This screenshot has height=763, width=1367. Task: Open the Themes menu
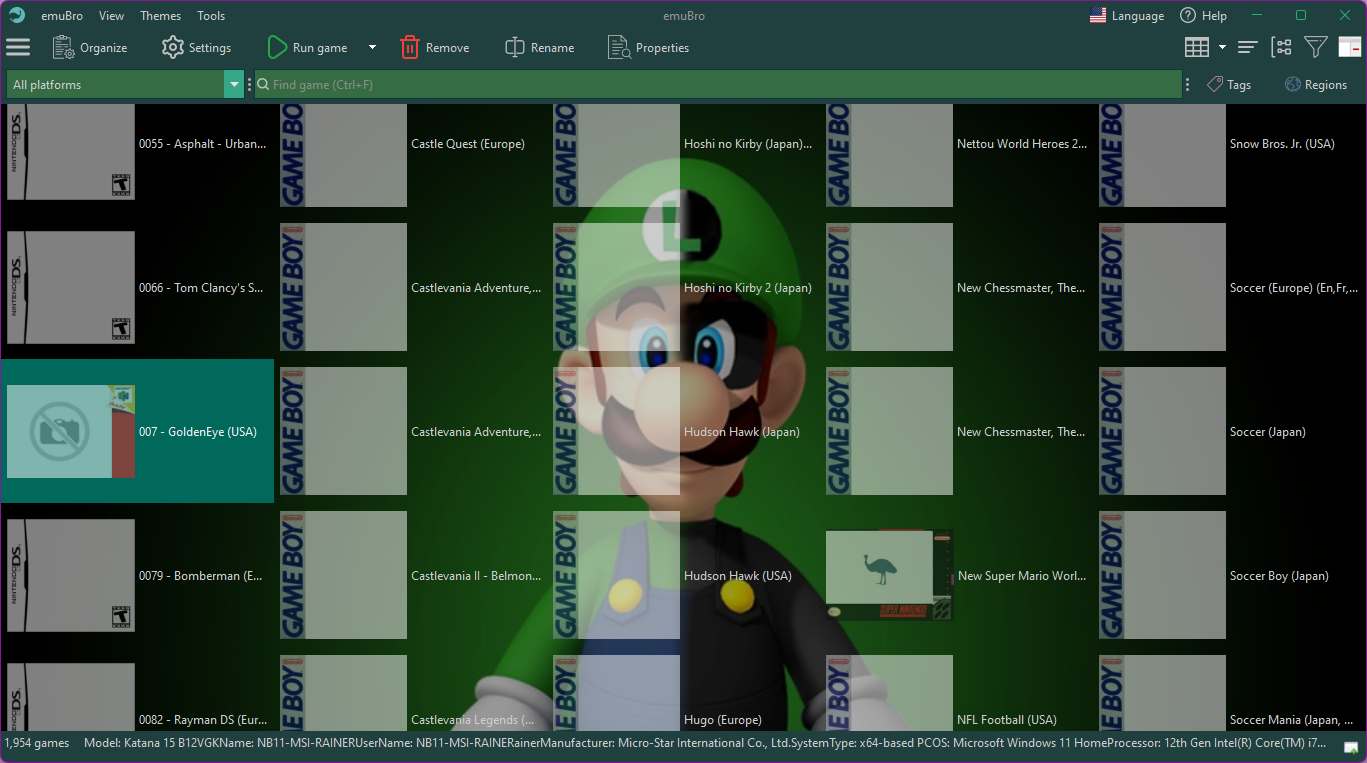pos(160,15)
